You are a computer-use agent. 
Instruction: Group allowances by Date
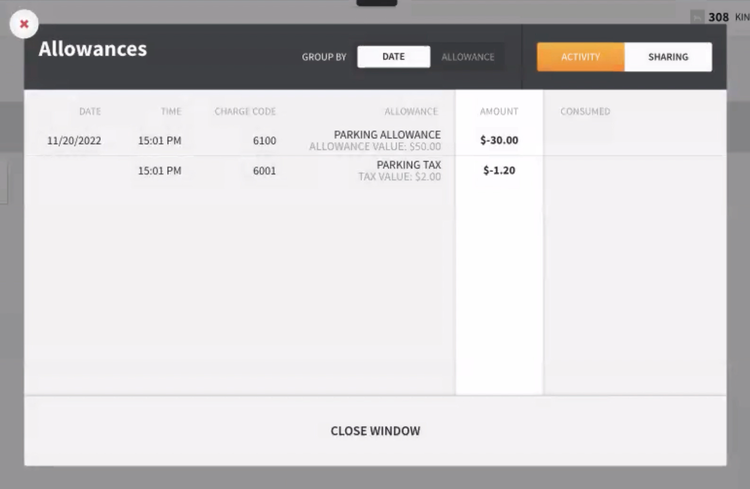[x=394, y=57]
